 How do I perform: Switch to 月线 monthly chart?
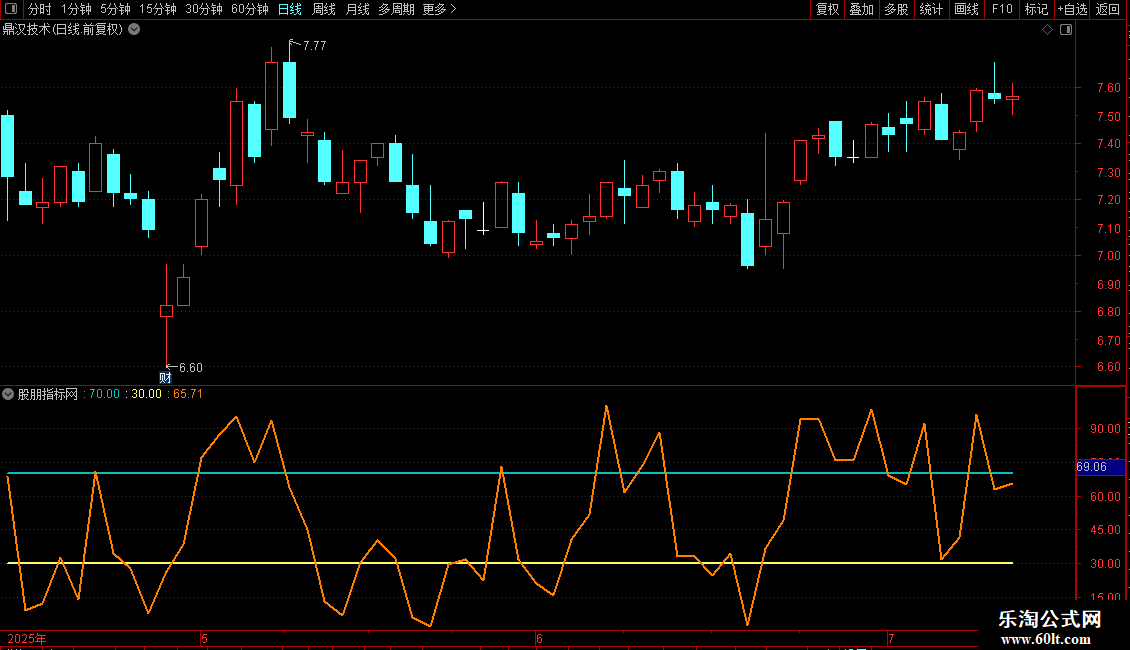pyautogui.click(x=357, y=9)
